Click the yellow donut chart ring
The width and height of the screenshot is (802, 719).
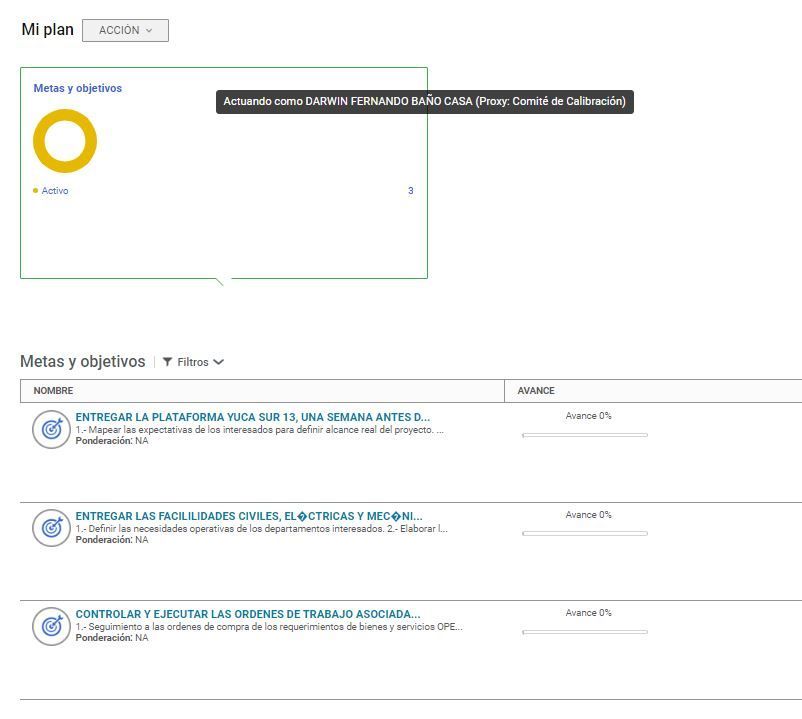65,141
